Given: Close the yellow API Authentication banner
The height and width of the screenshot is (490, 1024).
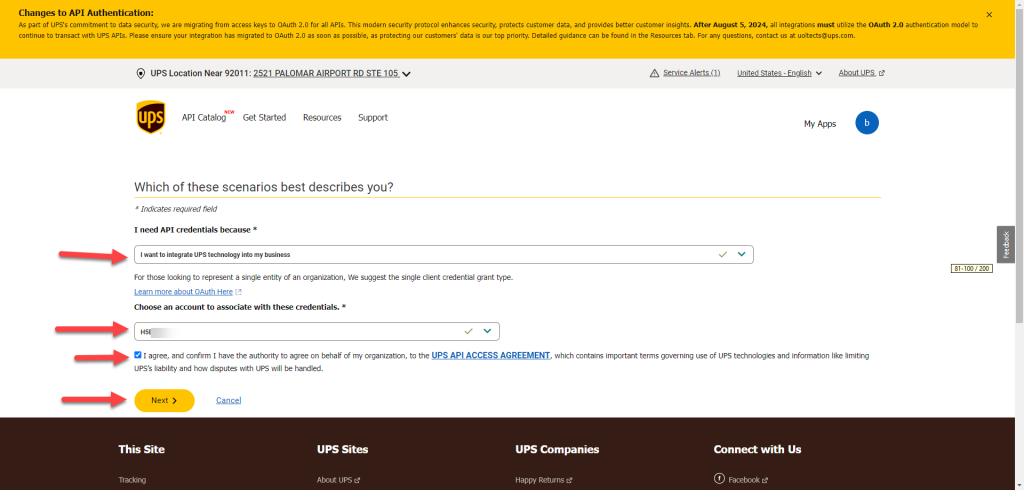Looking at the screenshot, I should 989,14.
